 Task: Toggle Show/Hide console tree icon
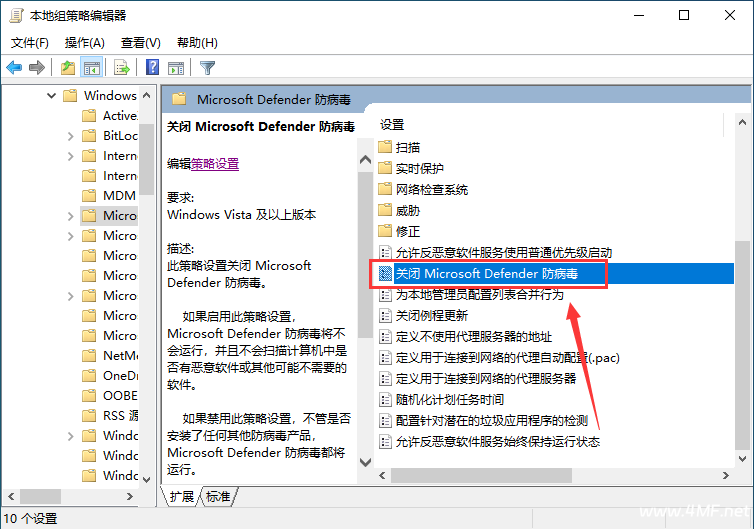(x=91, y=68)
